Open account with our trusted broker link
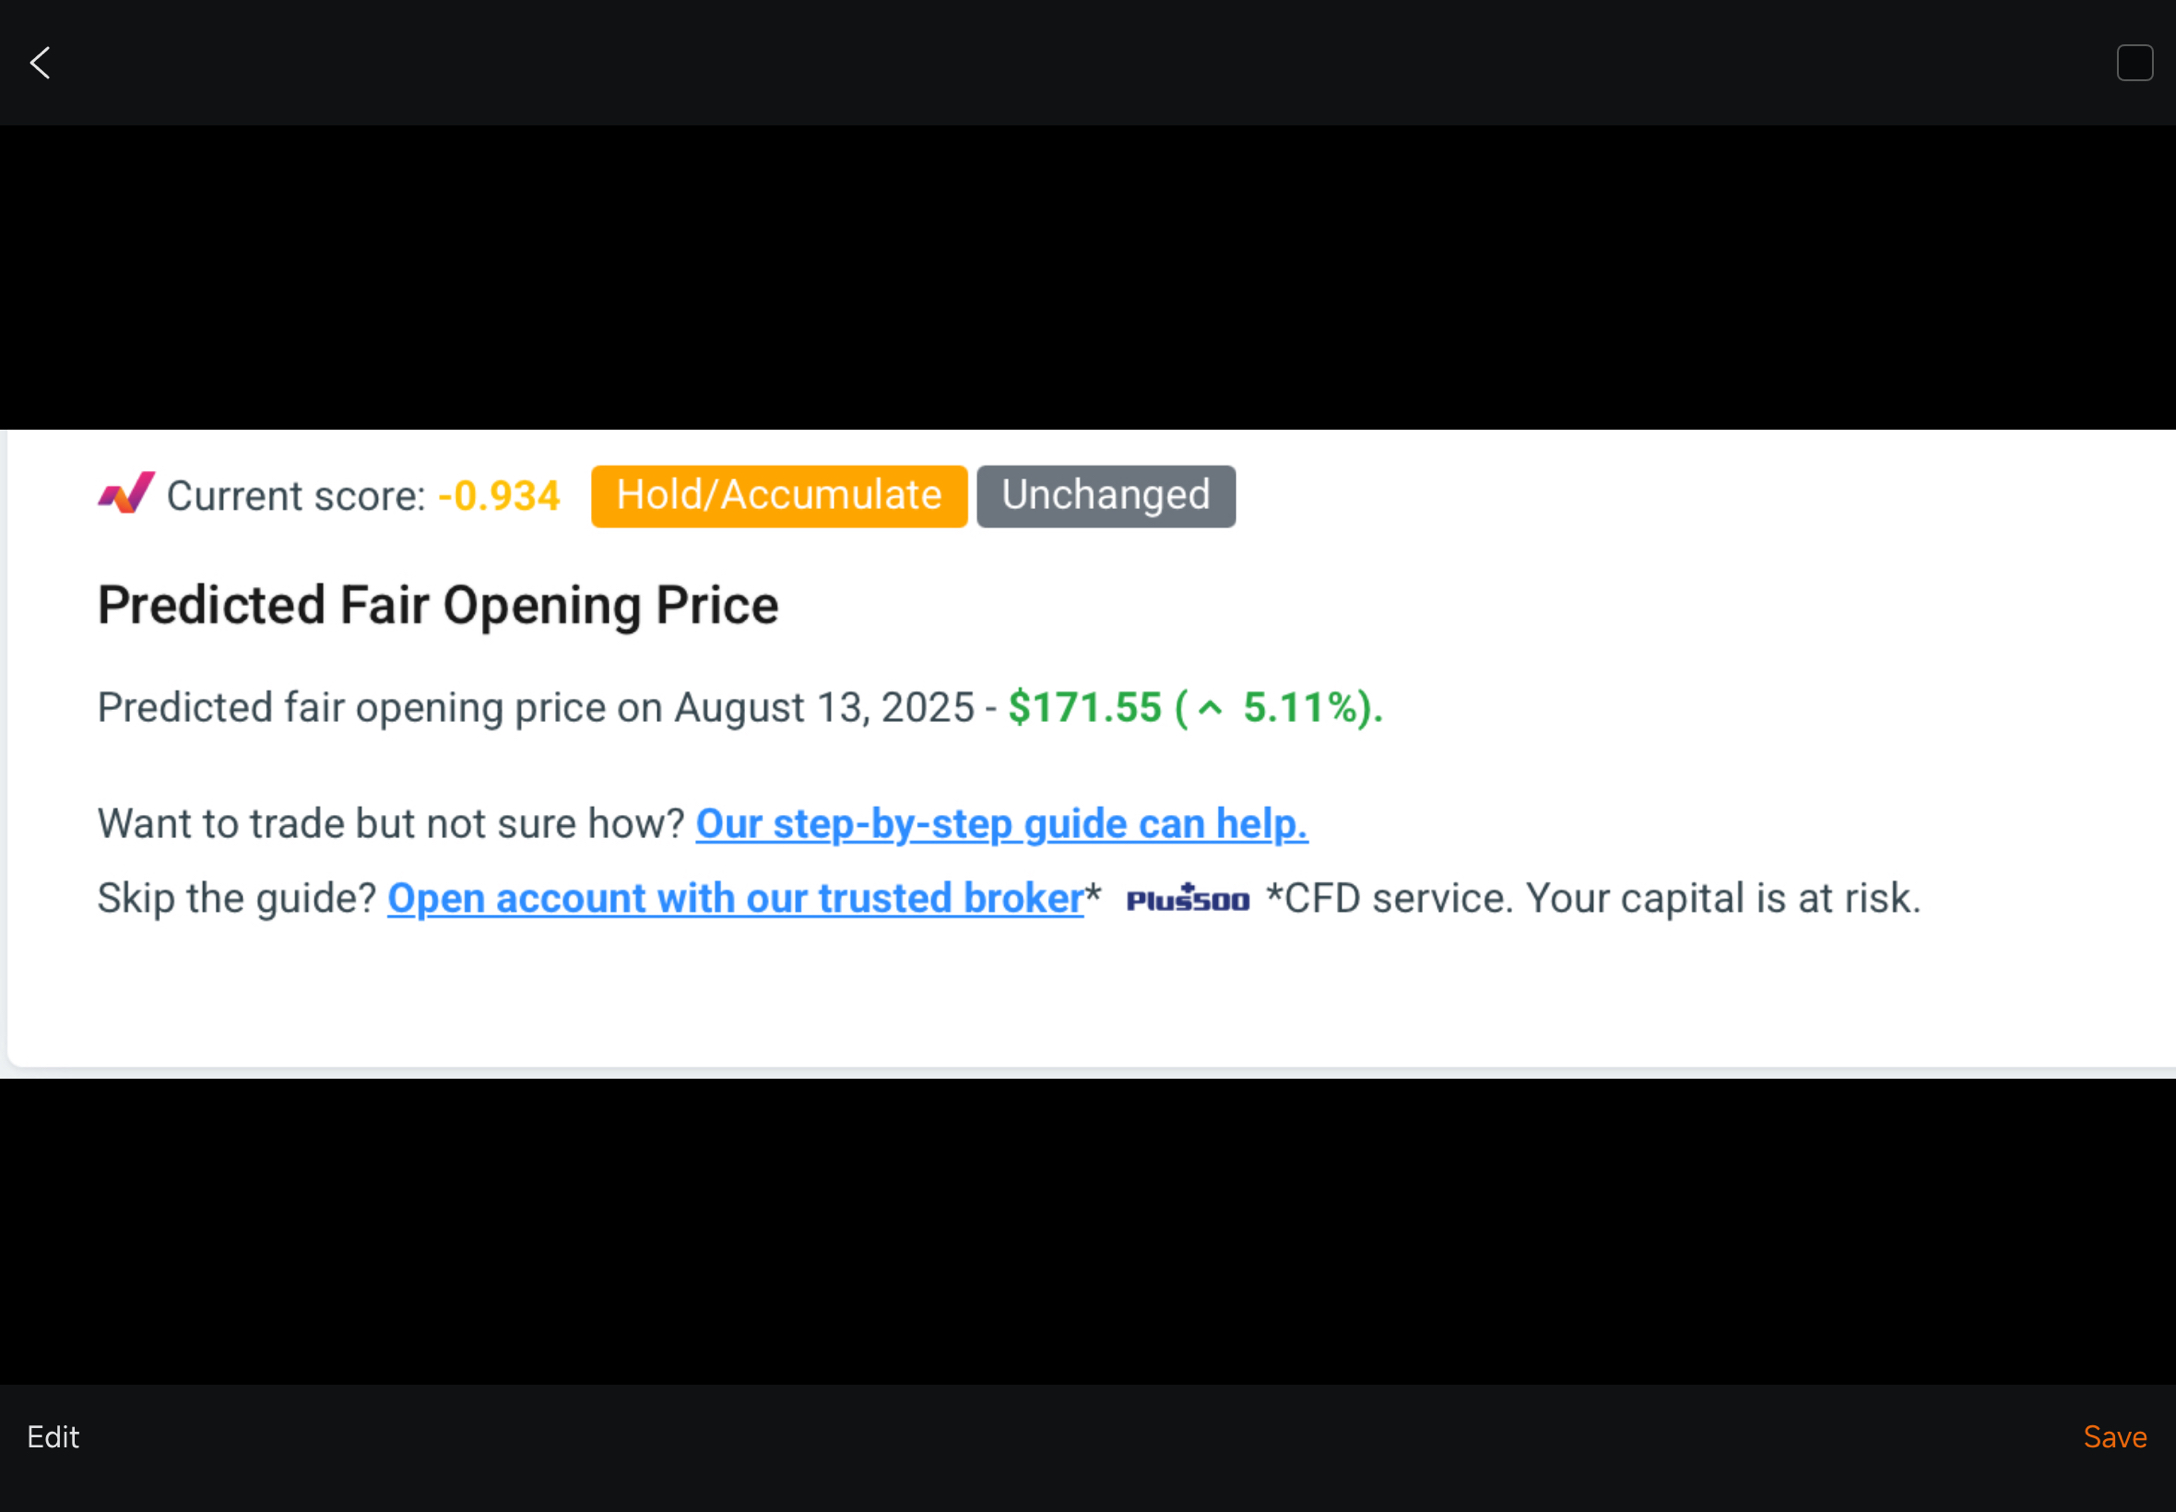This screenshot has height=1512, width=2176. pos(735,898)
